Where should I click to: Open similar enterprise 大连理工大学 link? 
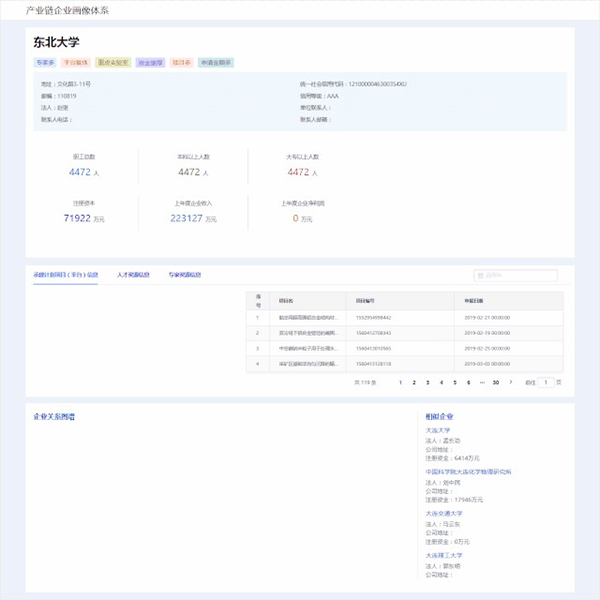pos(444,555)
